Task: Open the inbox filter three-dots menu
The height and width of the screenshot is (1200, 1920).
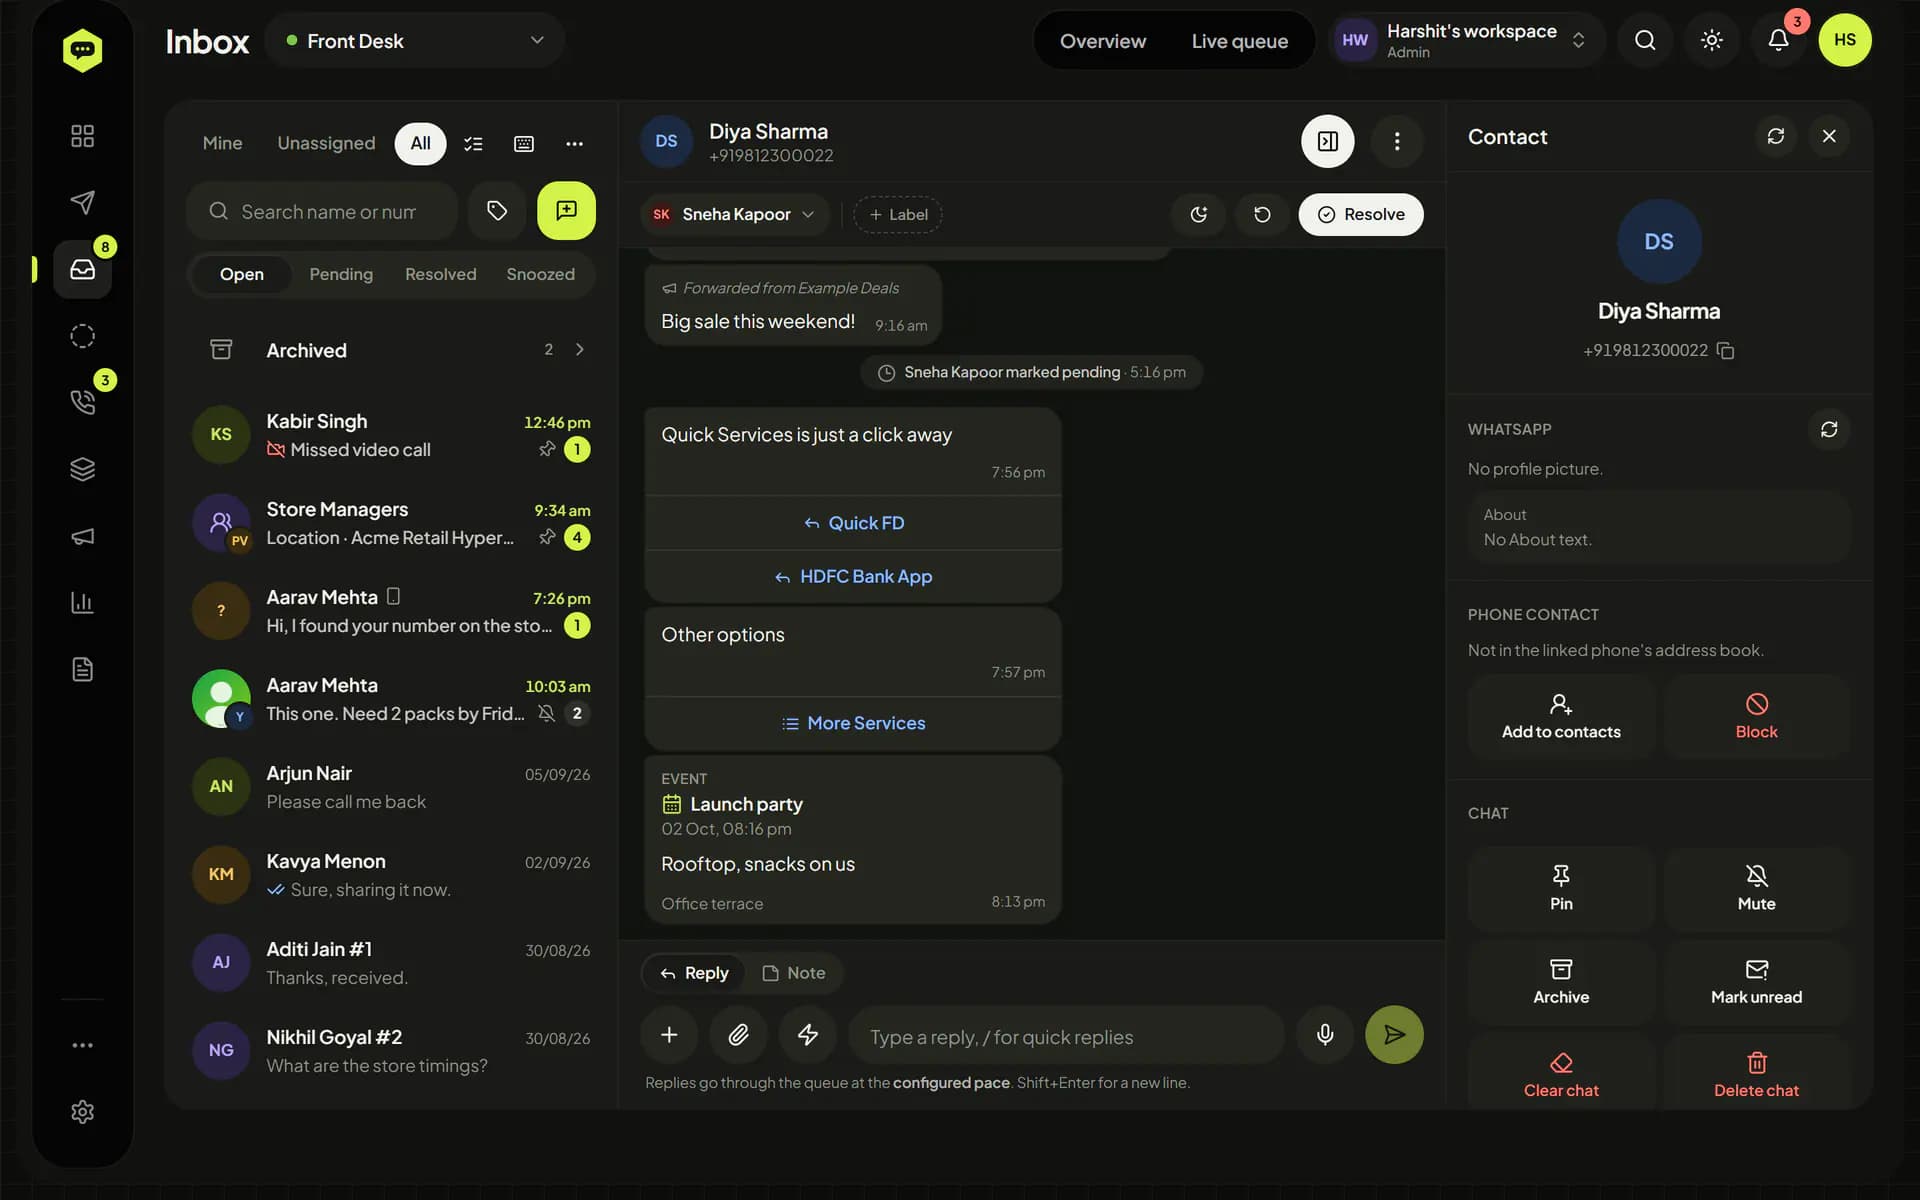Action: 574,144
